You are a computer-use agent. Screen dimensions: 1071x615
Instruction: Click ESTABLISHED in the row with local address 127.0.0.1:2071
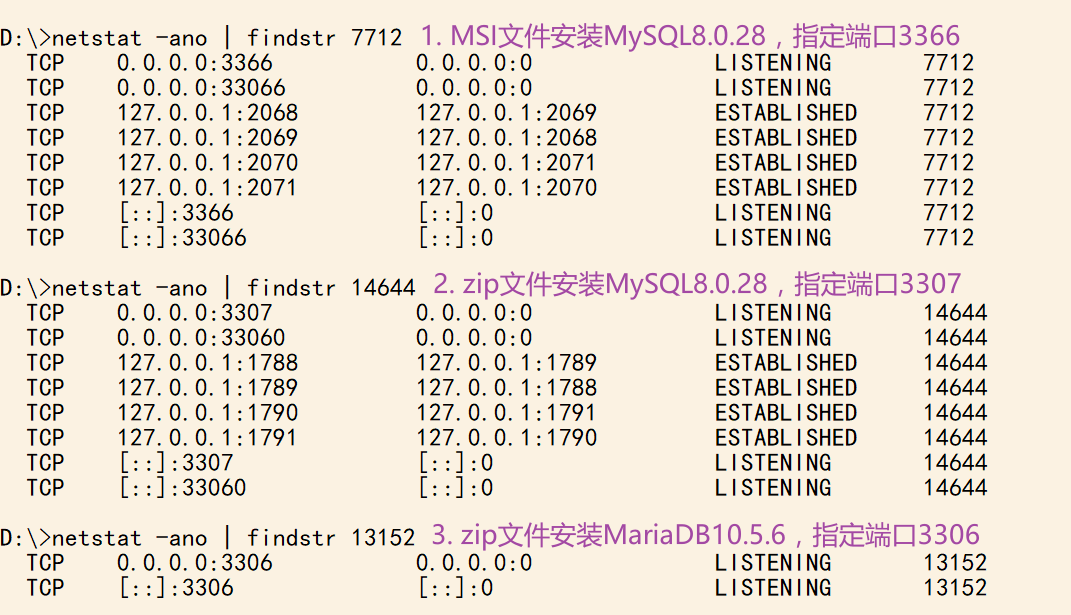pos(786,188)
